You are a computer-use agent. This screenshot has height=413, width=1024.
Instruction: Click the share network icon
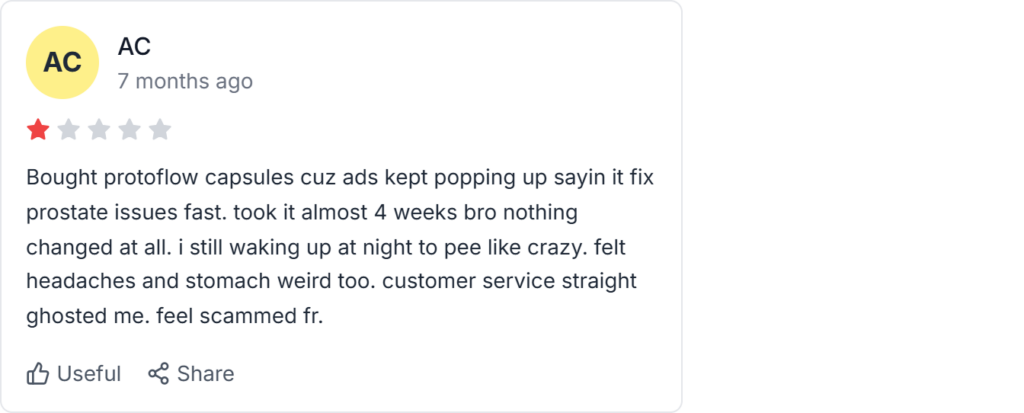coord(158,374)
